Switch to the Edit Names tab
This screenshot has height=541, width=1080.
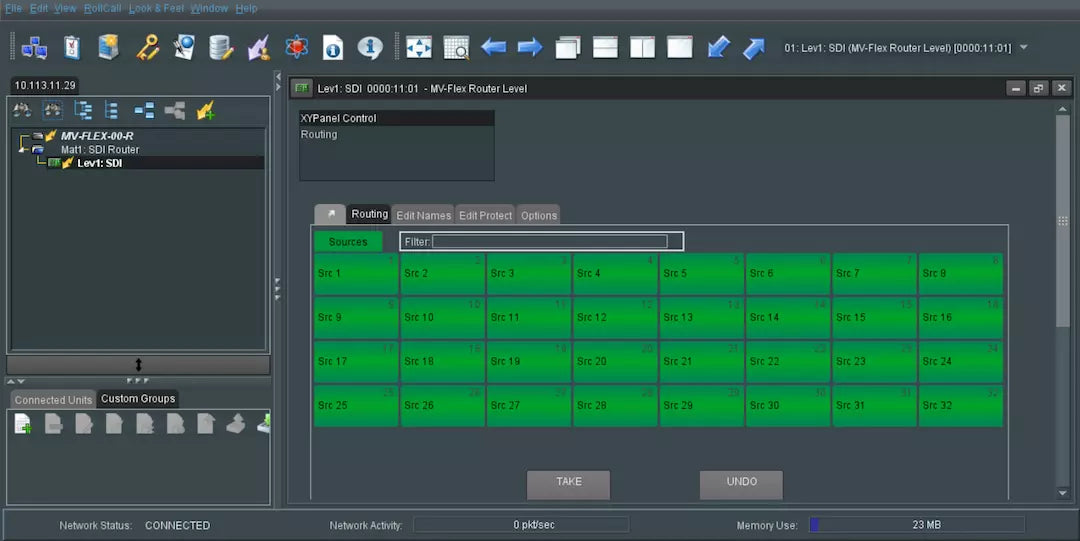coord(424,215)
